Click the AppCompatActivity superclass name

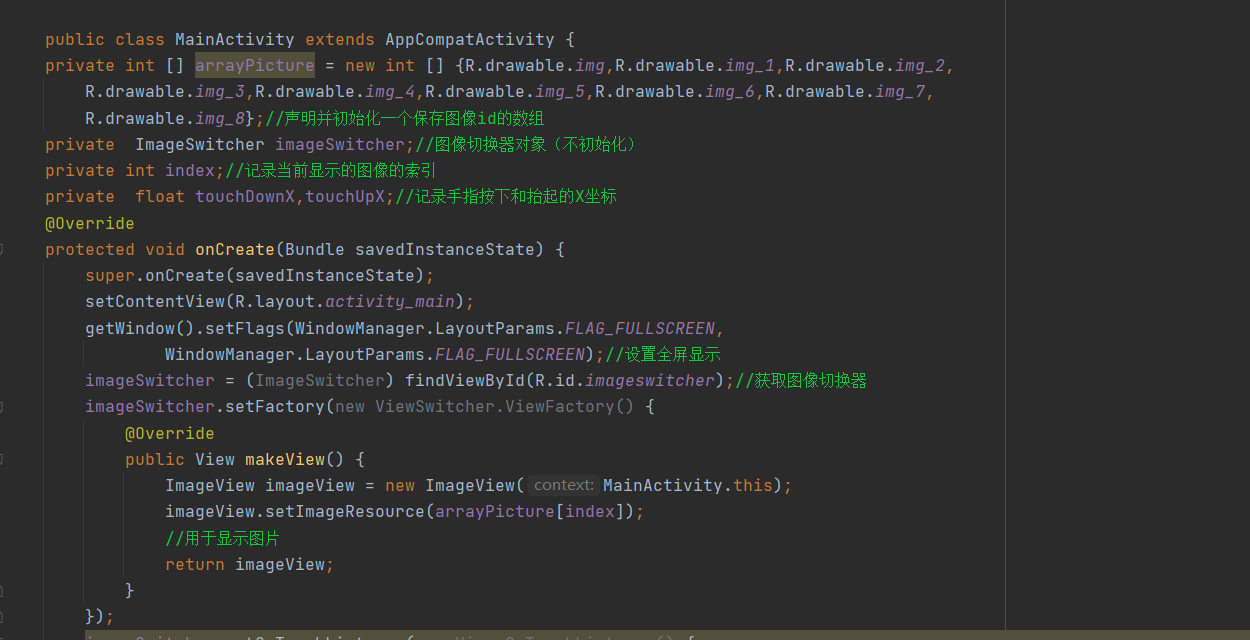[x=470, y=40]
